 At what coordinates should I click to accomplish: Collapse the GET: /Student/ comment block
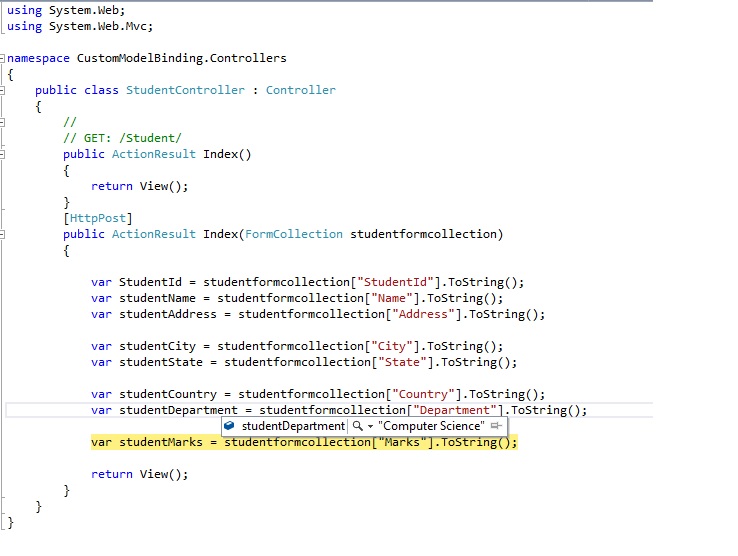(x=2, y=122)
